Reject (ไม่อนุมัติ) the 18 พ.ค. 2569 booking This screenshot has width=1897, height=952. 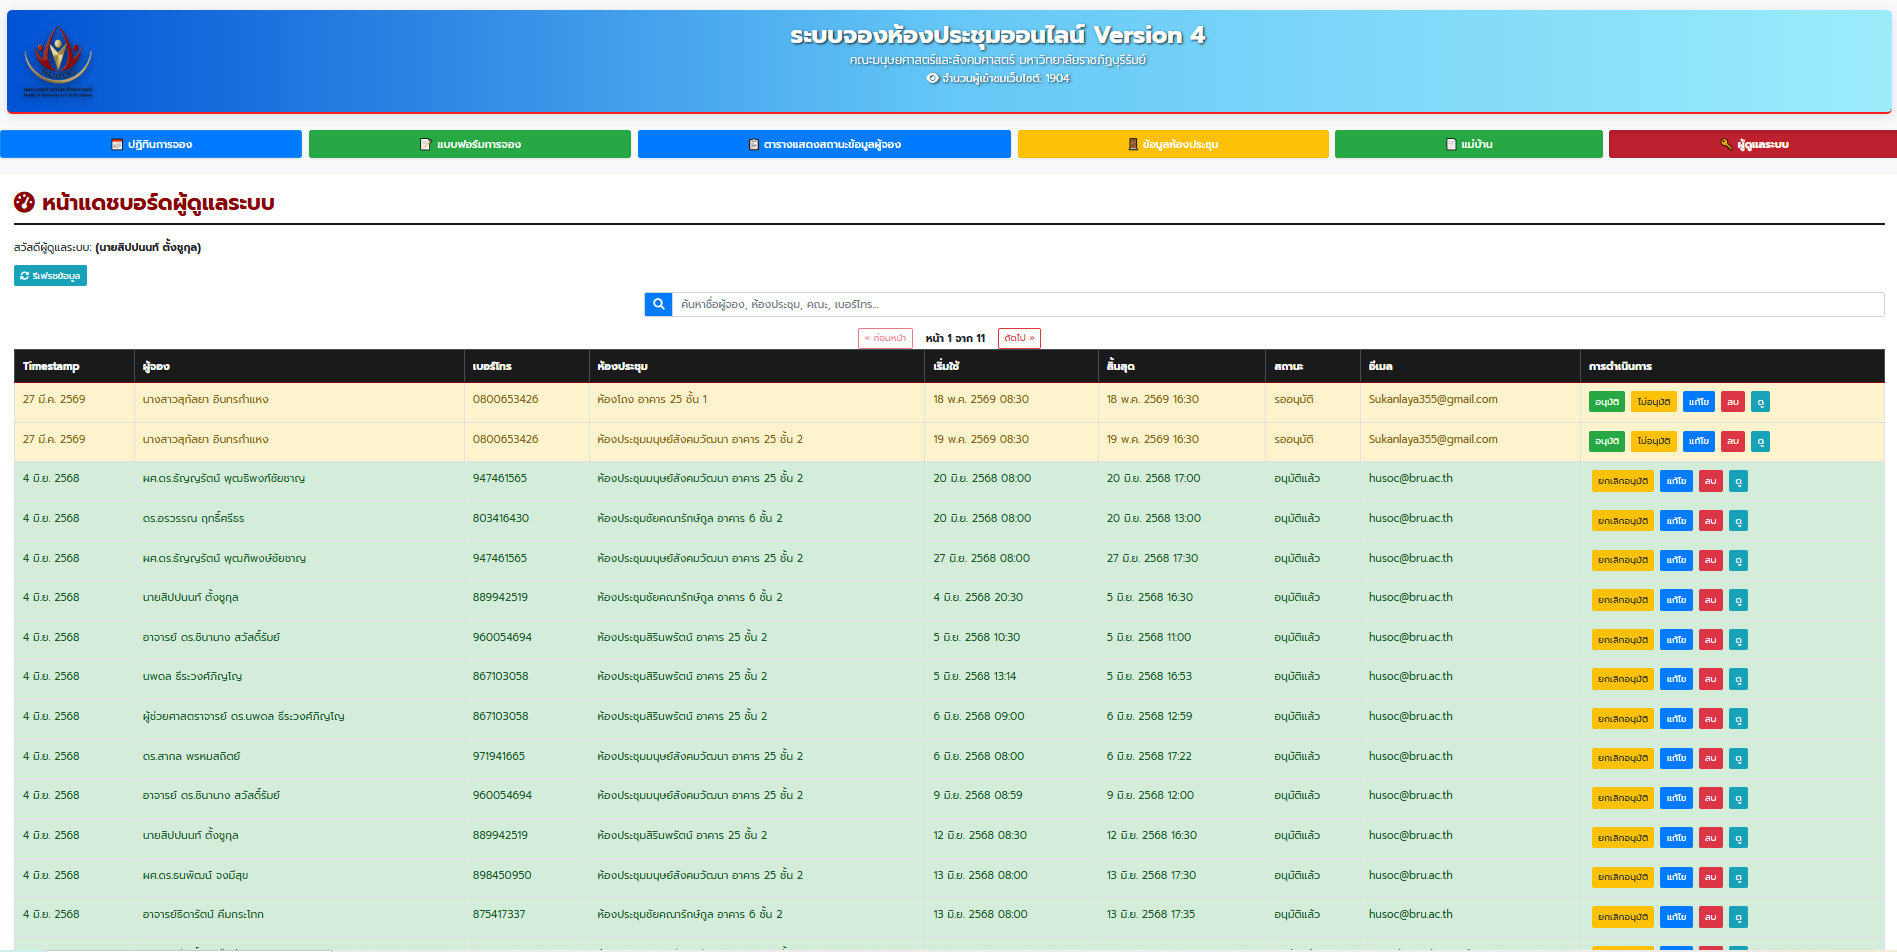pyautogui.click(x=1654, y=402)
